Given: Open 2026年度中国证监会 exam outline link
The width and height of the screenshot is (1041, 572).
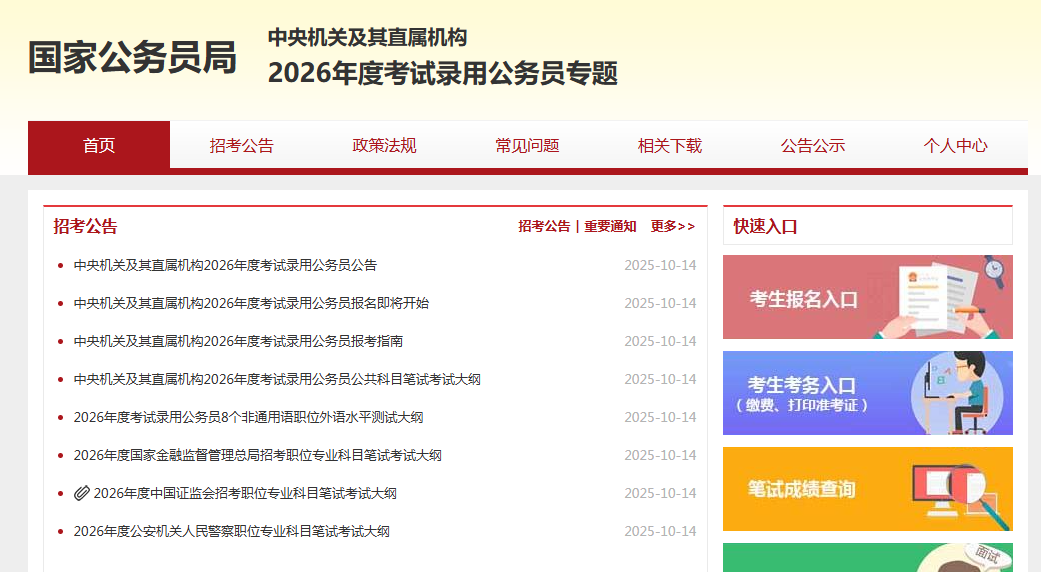Looking at the screenshot, I should (245, 493).
